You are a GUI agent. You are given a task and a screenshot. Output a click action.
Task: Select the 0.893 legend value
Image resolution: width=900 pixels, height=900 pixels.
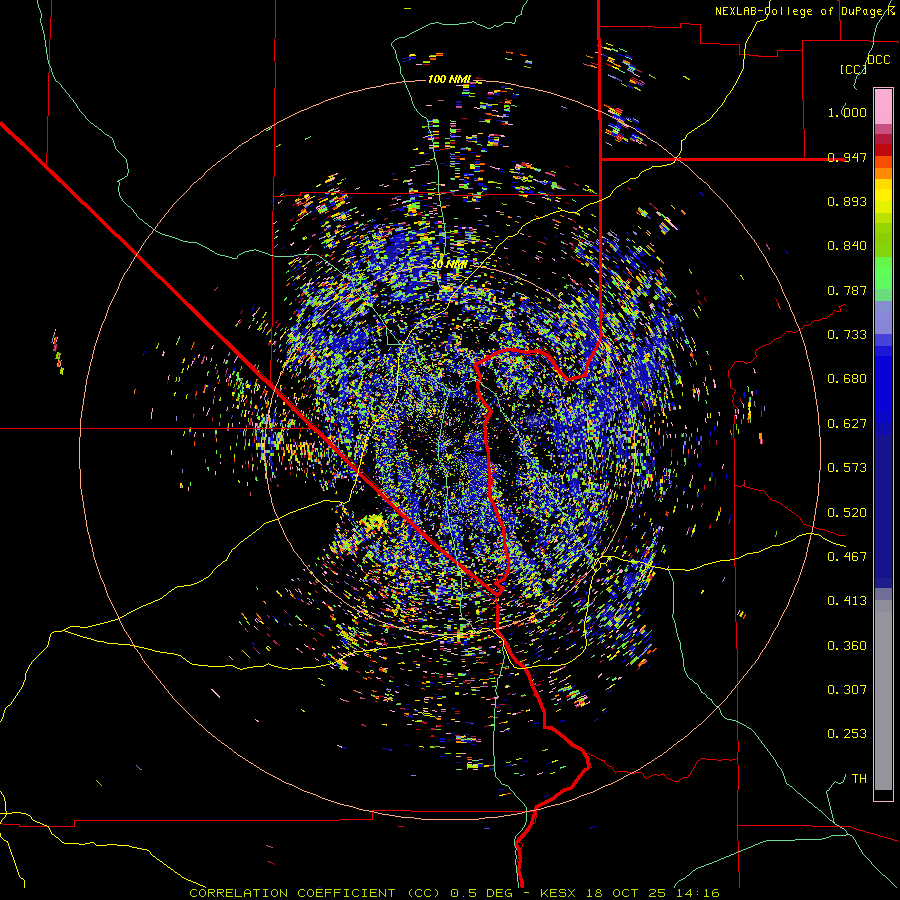pos(847,201)
